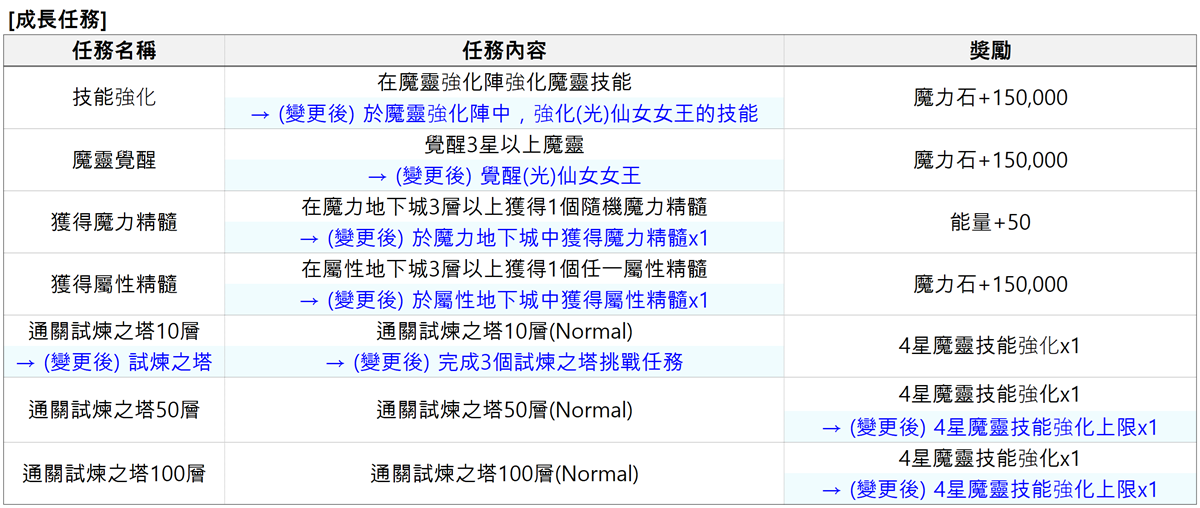This screenshot has width=1200, height=508.
Task: Select the 獲得屬性精髓 task name cell
Action: [114, 284]
